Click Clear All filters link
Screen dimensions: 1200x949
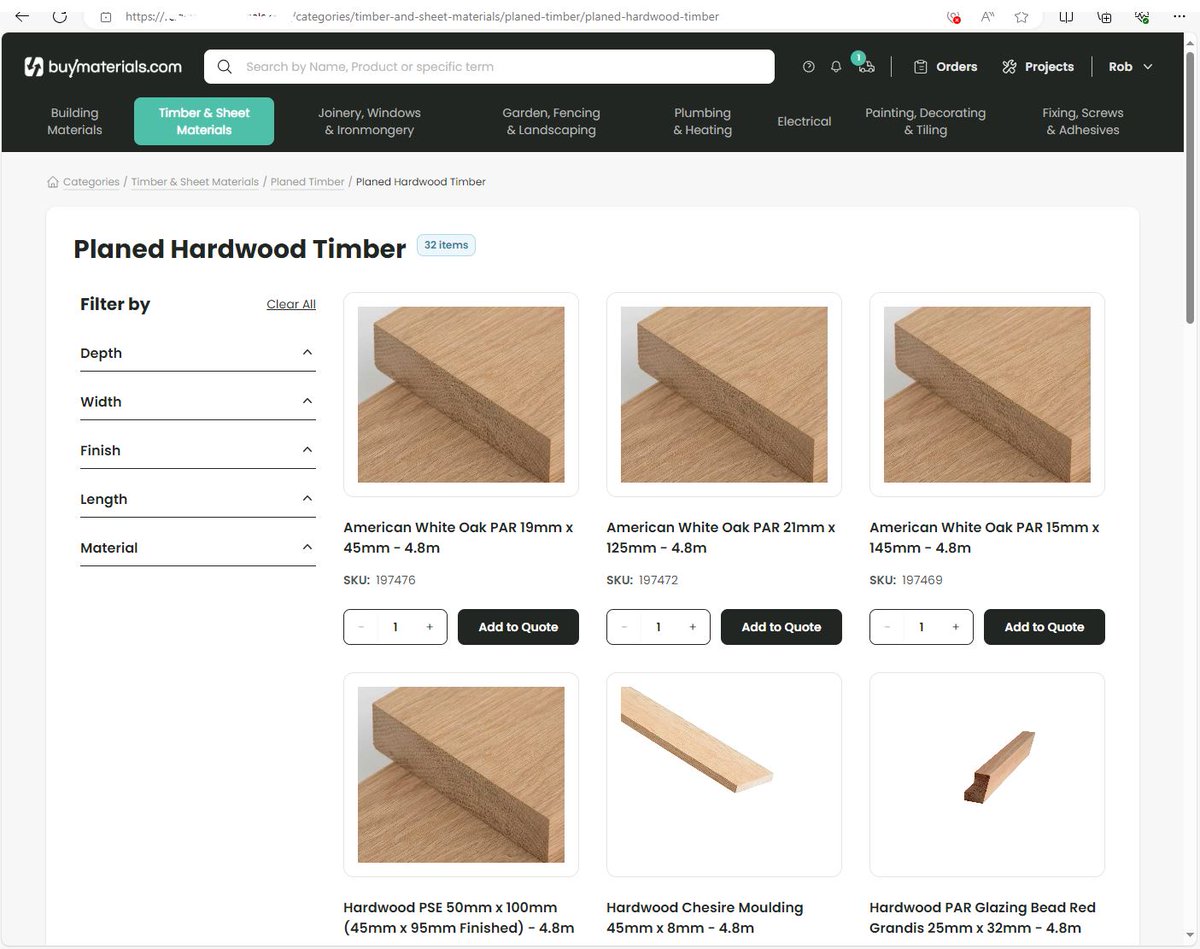point(291,304)
